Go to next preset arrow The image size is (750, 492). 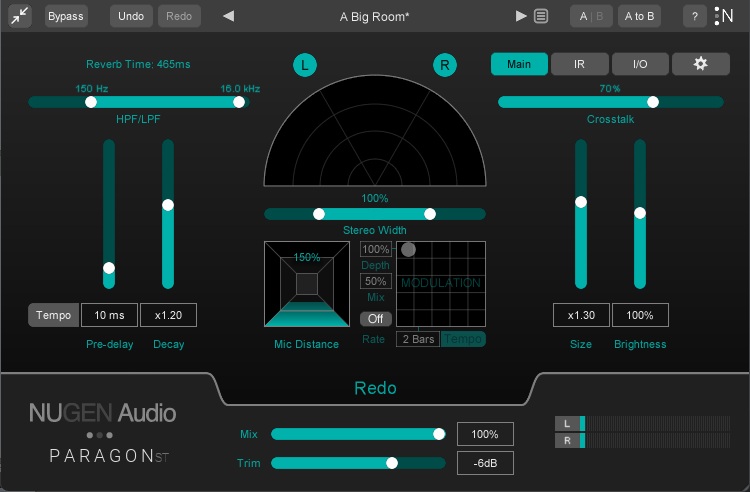(521, 17)
